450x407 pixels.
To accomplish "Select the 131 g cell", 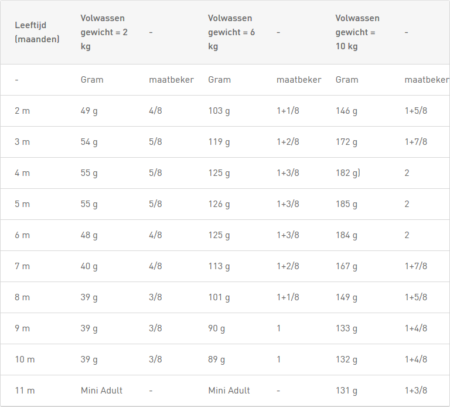I will (346, 391).
